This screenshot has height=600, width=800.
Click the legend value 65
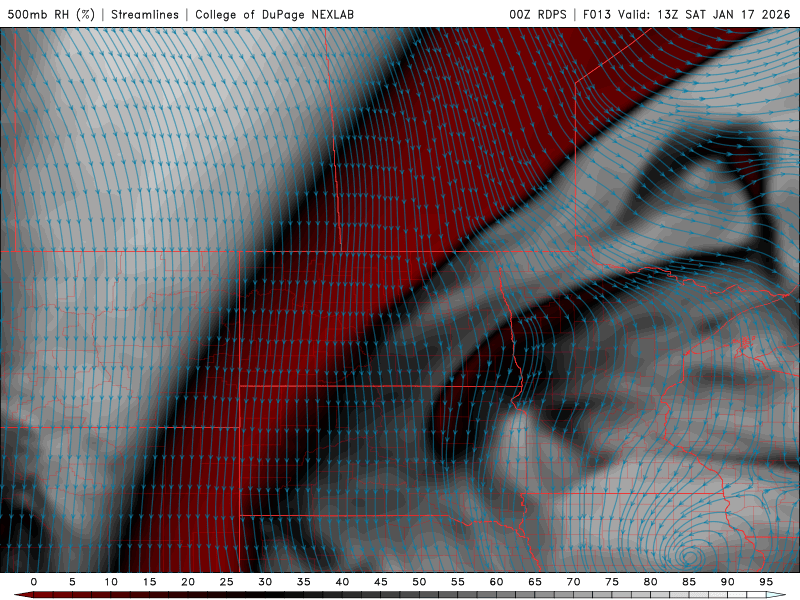click(x=535, y=582)
